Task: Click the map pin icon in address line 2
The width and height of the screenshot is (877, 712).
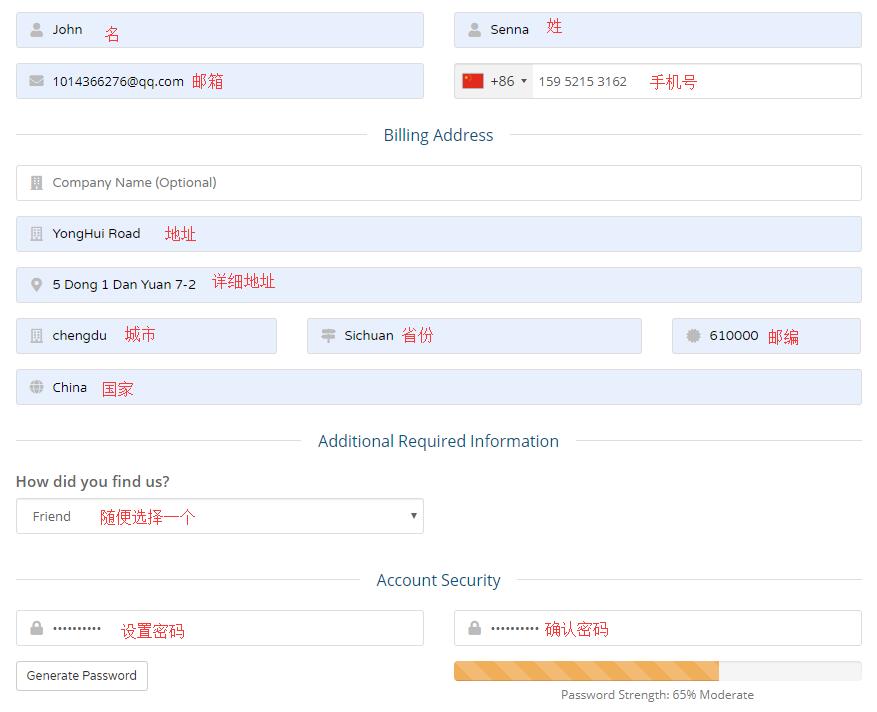Action: tap(36, 285)
